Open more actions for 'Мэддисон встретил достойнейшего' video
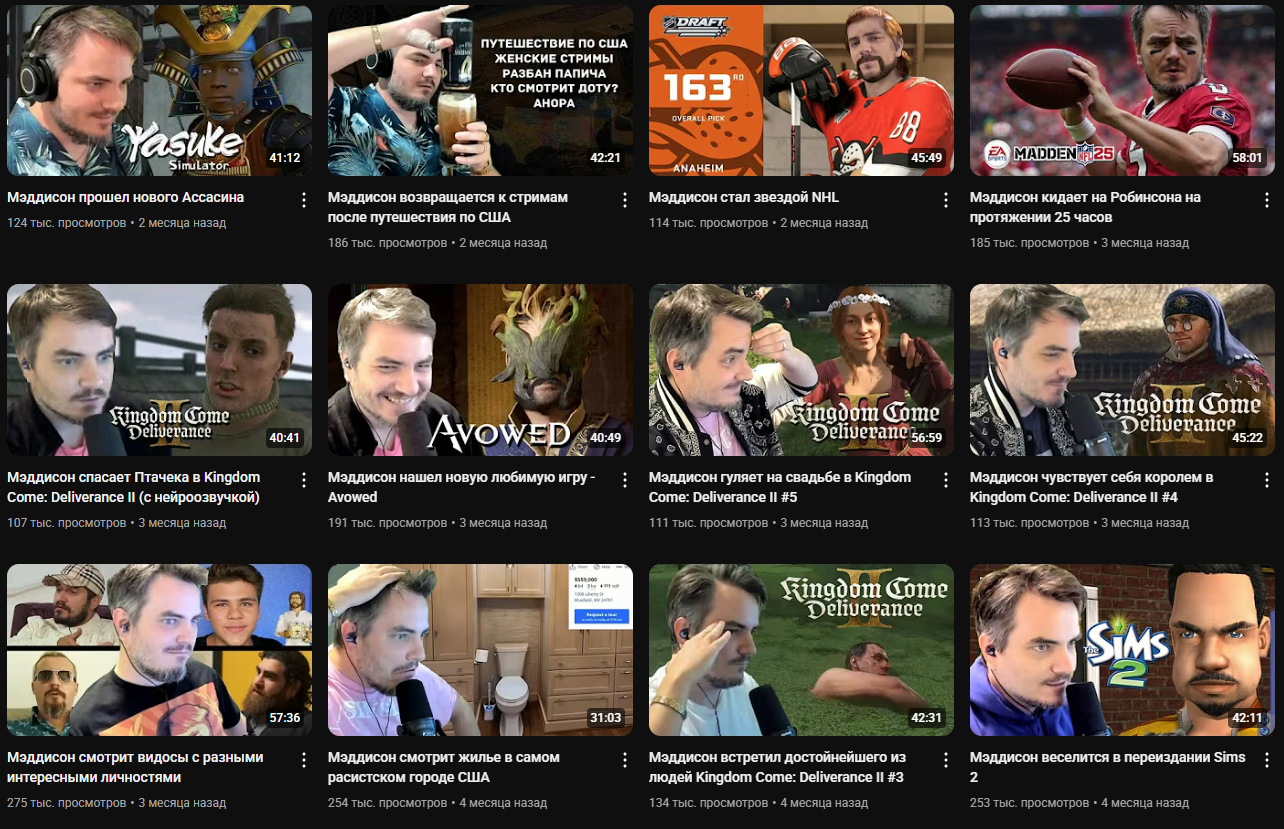Viewport: 1284px width, 829px height. pos(946,760)
